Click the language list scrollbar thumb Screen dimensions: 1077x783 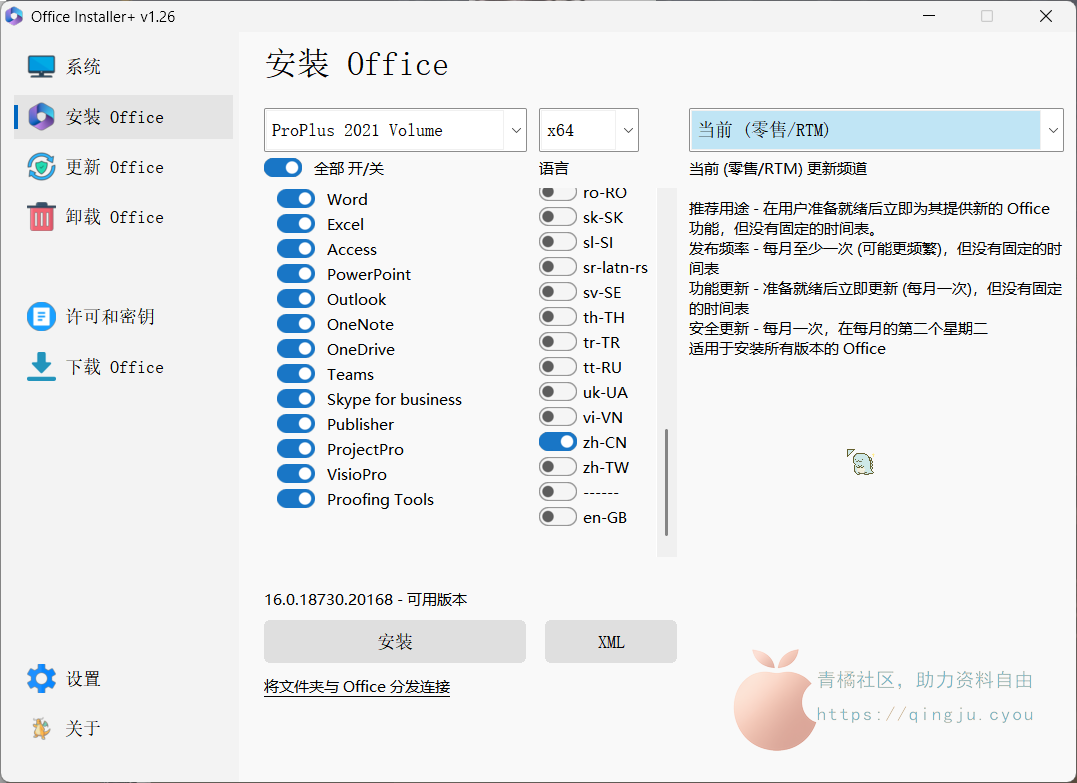(x=666, y=482)
